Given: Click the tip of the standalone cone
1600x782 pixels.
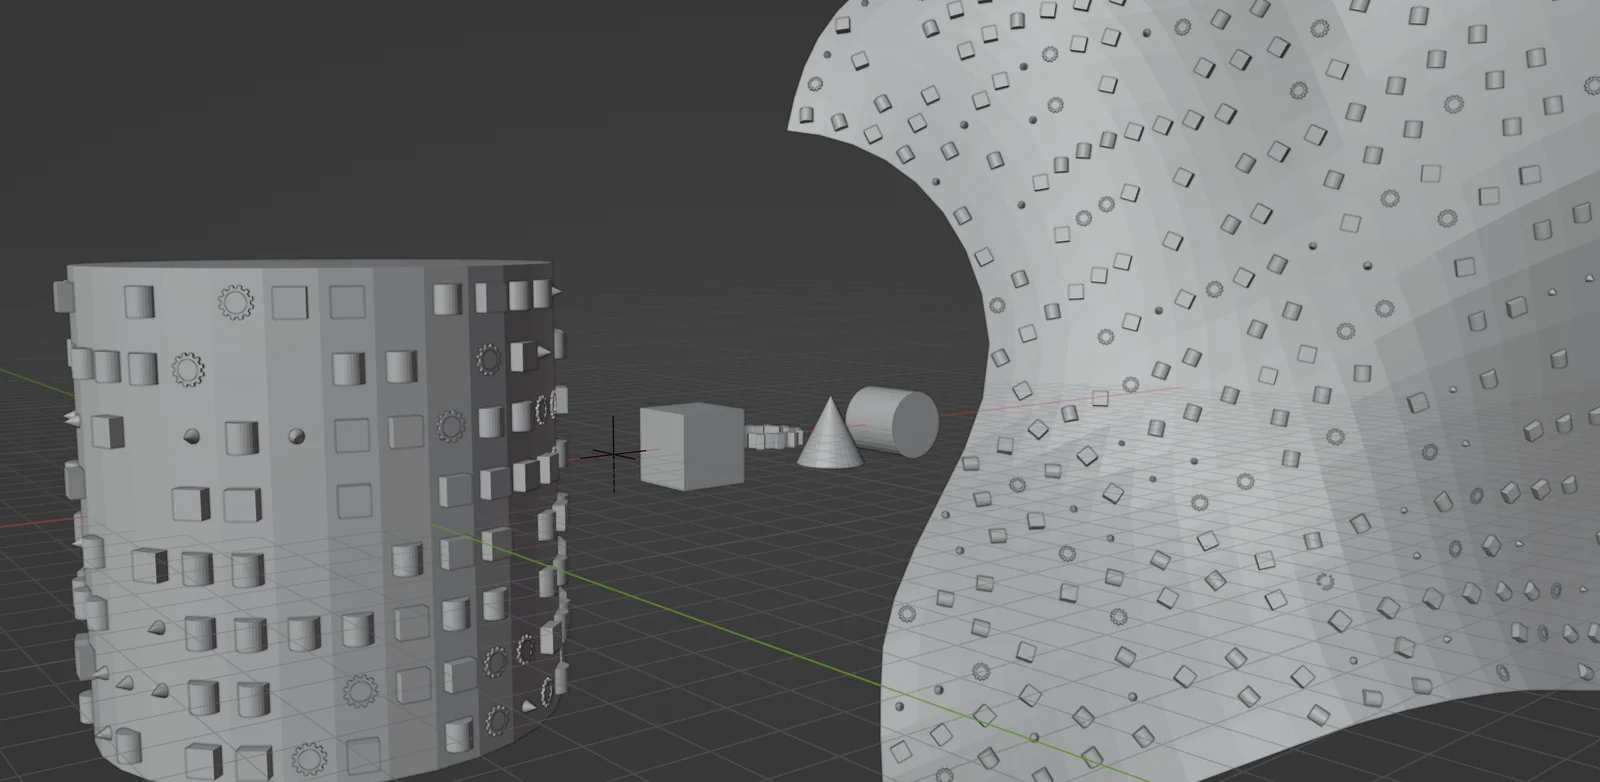Looking at the screenshot, I should [x=830, y=401].
